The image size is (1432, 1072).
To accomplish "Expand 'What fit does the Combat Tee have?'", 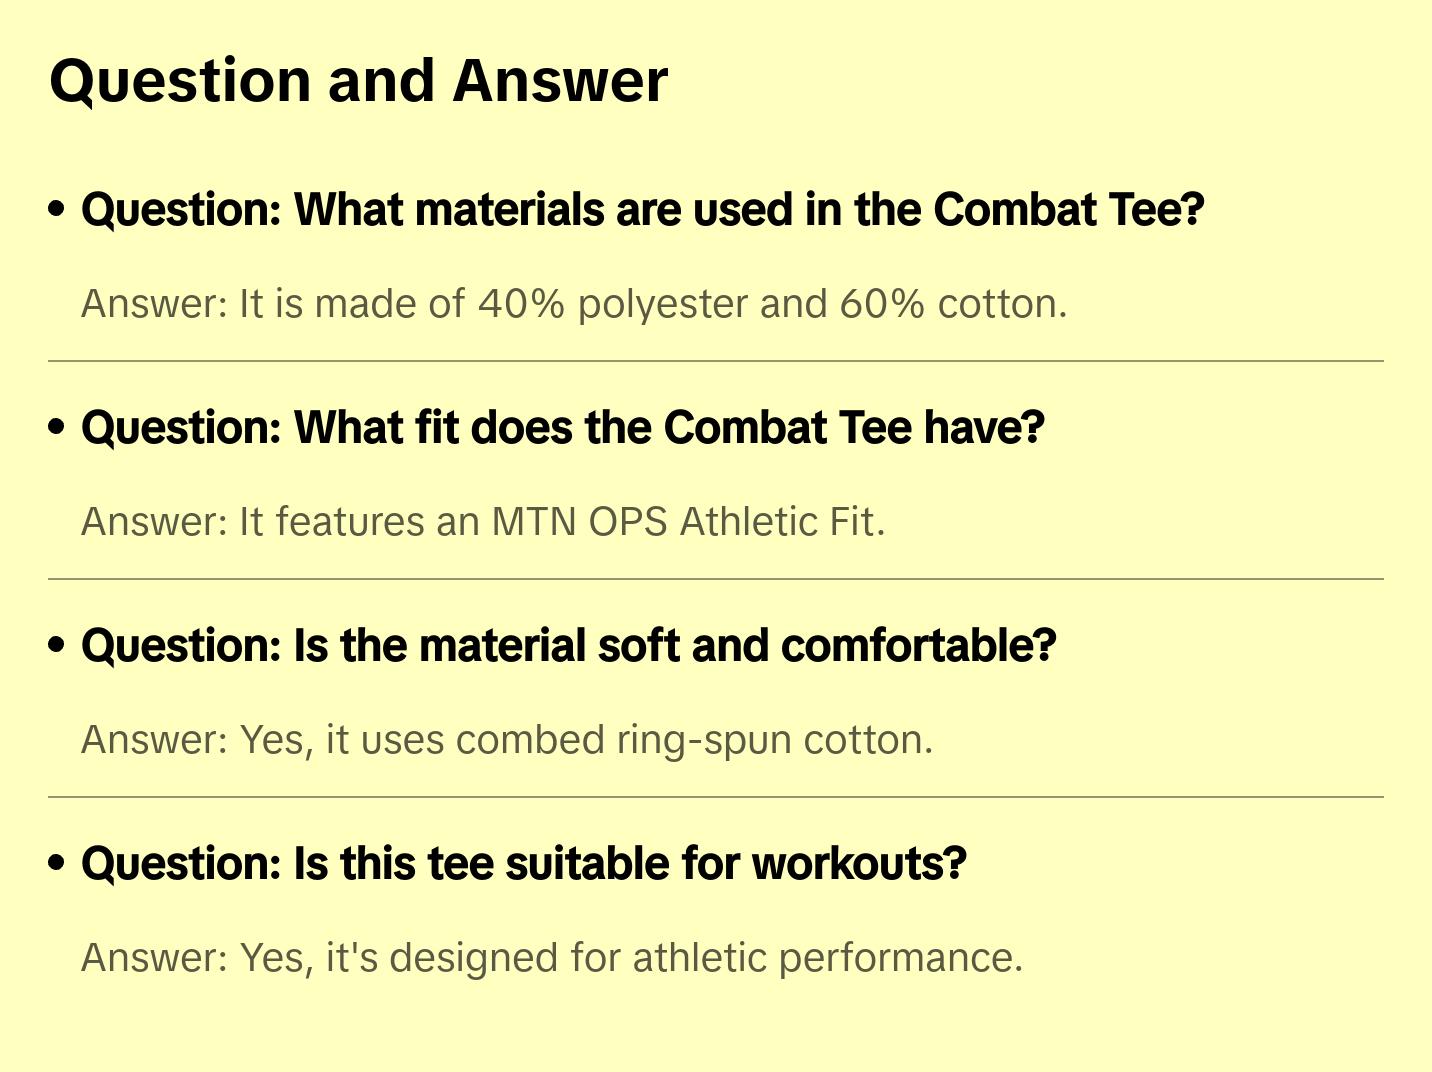I will tap(562, 428).
